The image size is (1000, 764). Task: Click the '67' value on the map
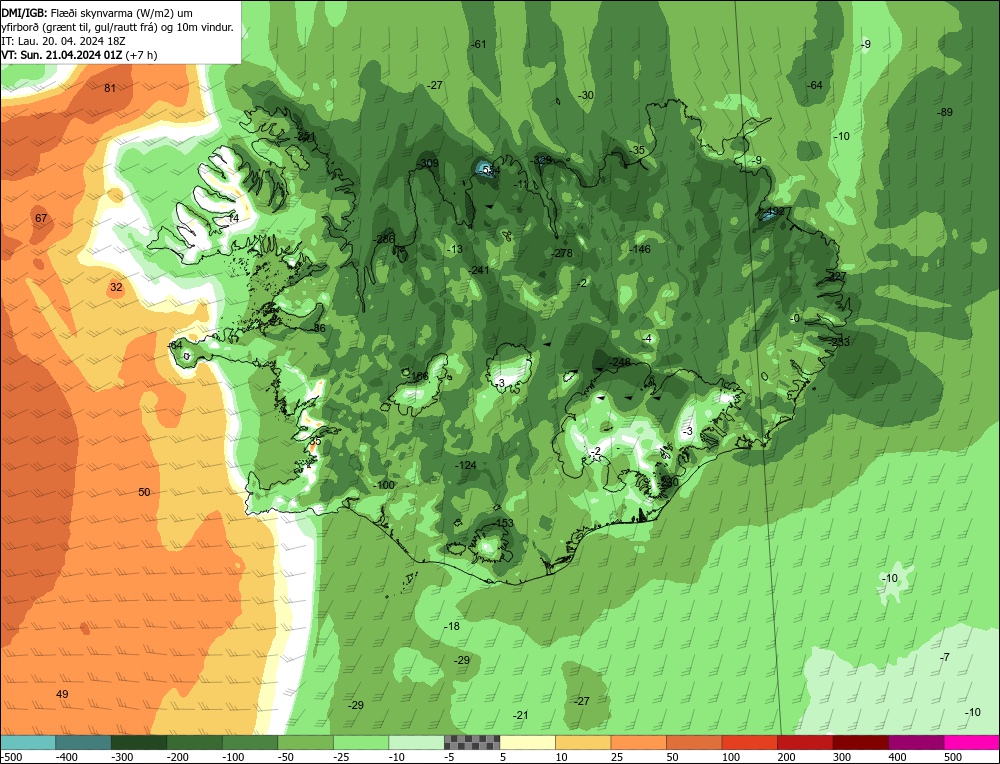click(41, 218)
